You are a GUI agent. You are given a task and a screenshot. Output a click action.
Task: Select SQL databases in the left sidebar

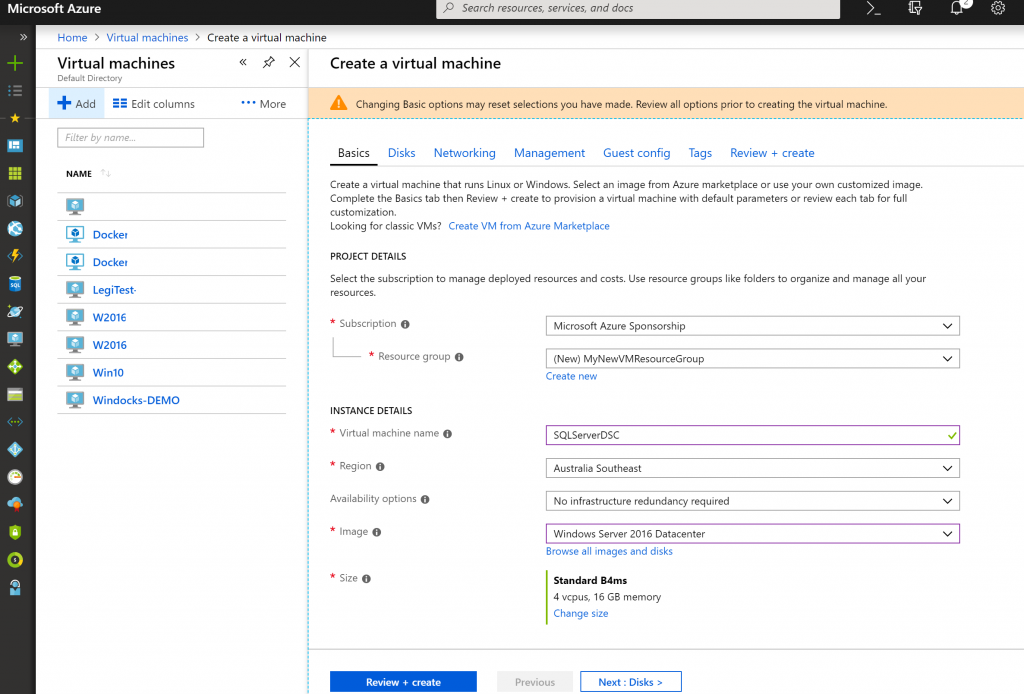point(15,283)
